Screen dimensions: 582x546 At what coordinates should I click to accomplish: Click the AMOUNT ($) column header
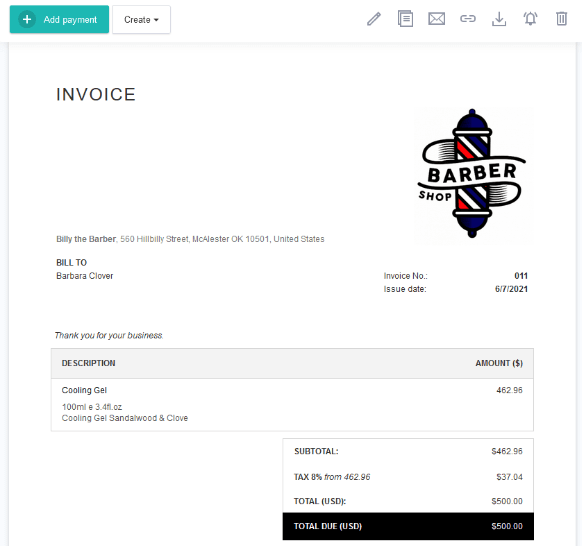(499, 363)
